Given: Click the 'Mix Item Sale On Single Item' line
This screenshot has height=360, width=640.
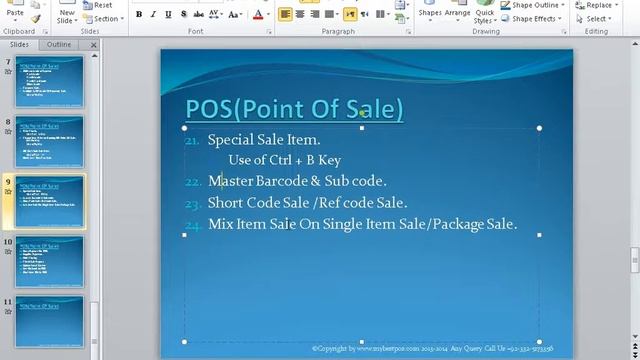Looking at the screenshot, I should click(362, 224).
